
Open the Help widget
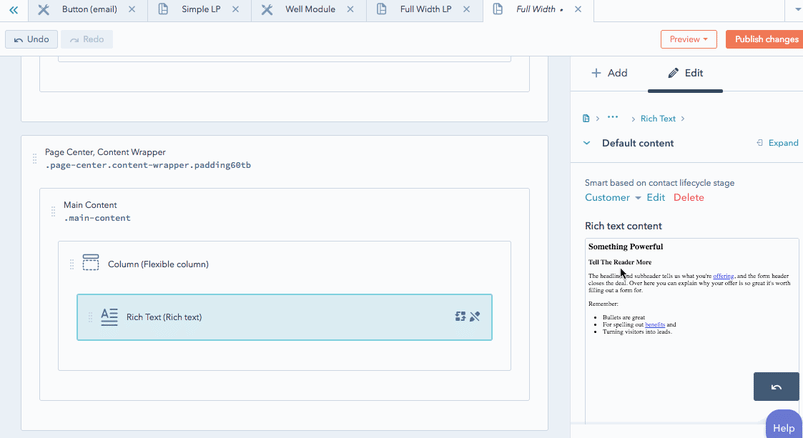[x=784, y=425]
